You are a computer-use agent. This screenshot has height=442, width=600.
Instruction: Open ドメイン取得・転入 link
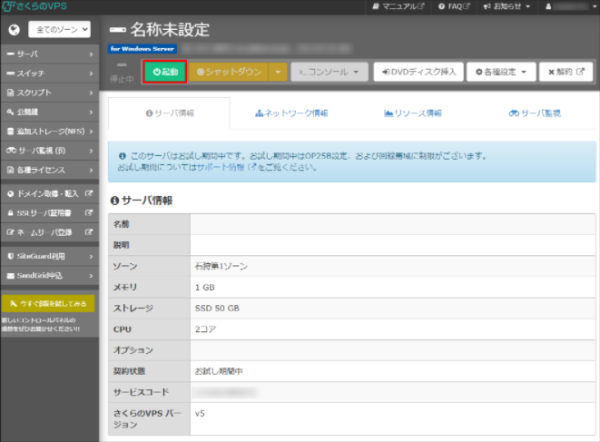point(50,194)
